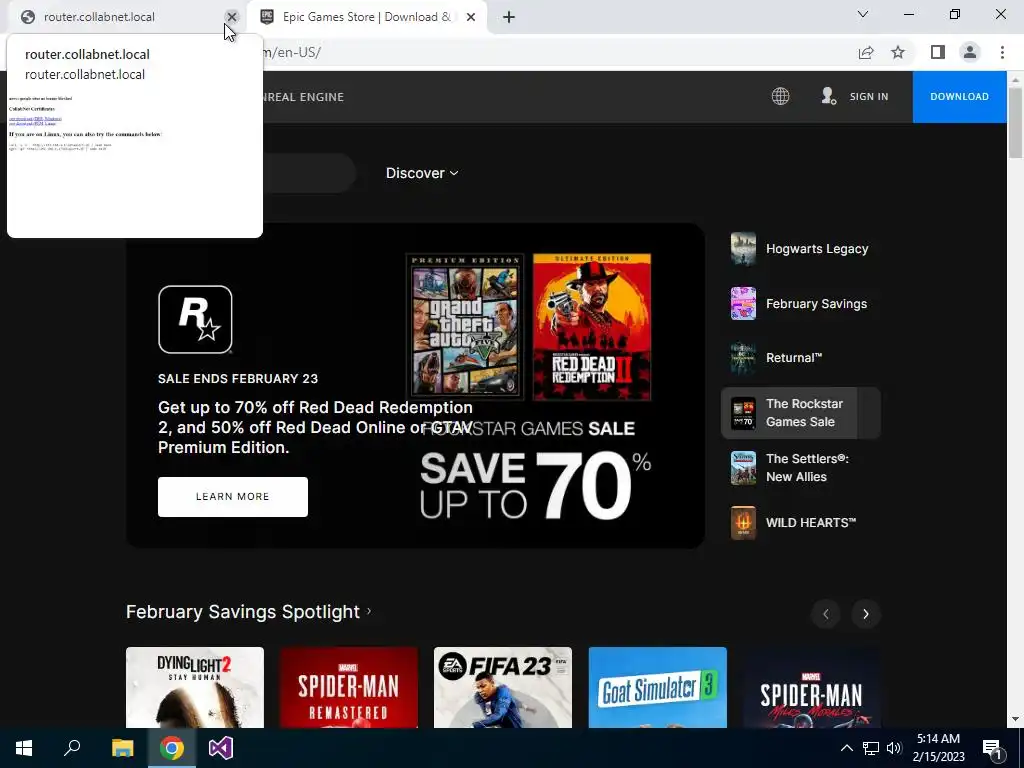The image size is (1024, 768).
Task: Select The Settlers: New Allies item
Action: 801,468
